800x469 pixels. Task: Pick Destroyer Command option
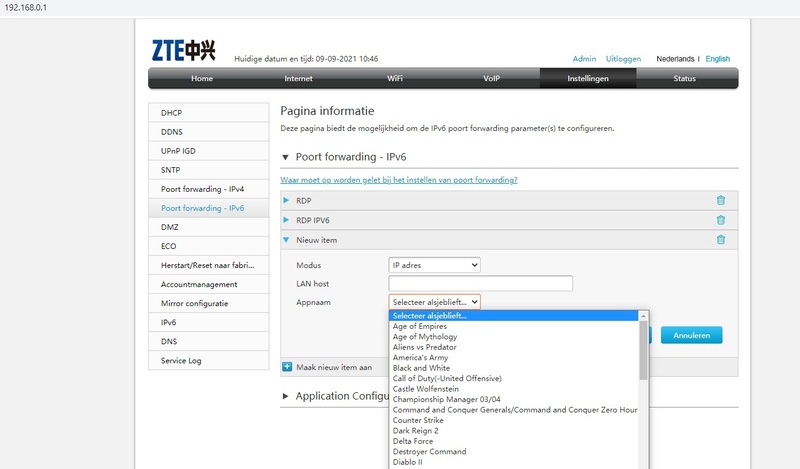514,452
